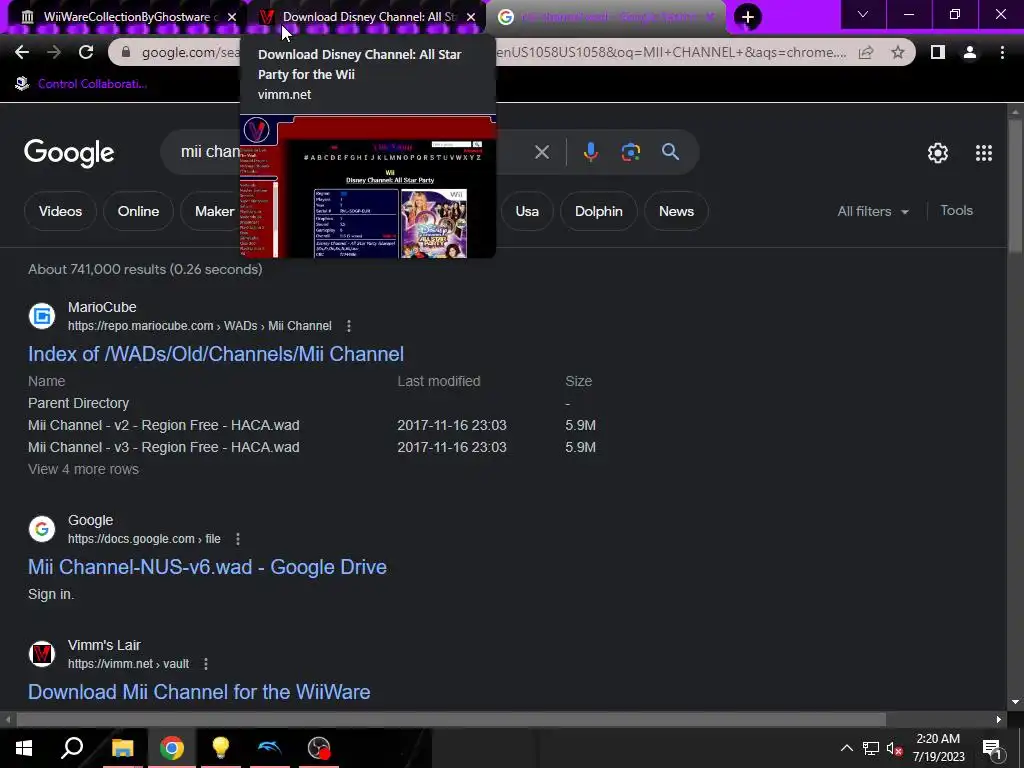Screen dimensions: 1024x768
Task: Bookmark this page with the star icon
Action: [898, 52]
